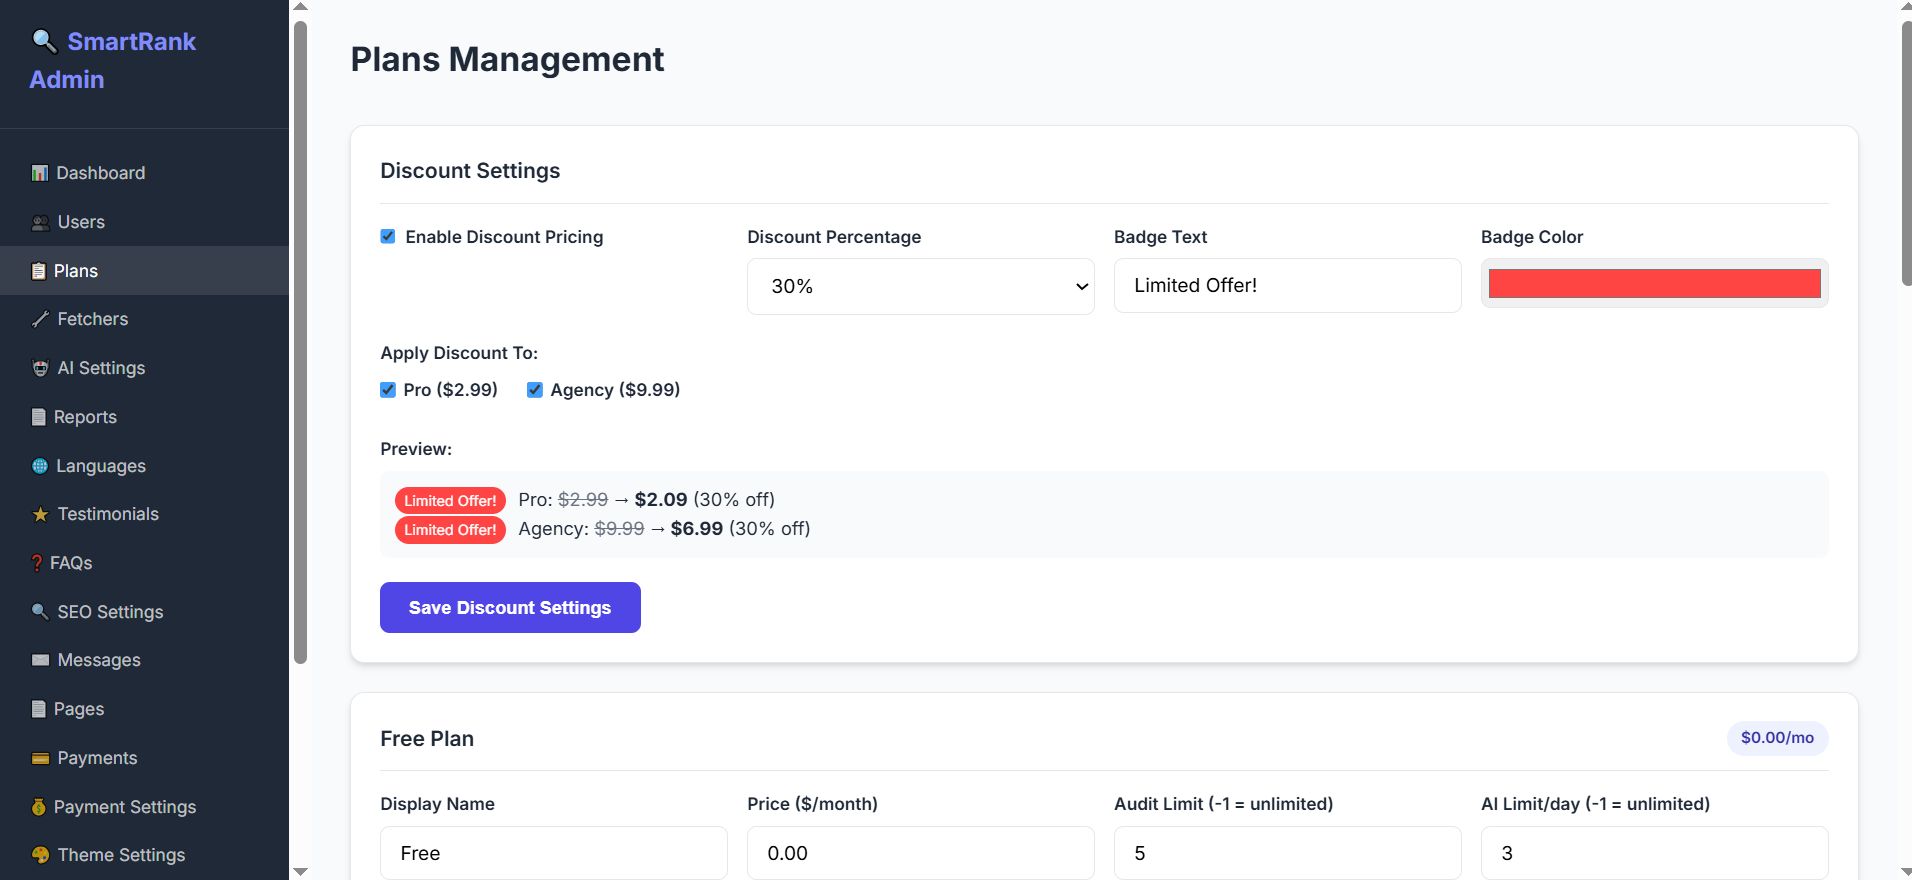Click the Dashboard chart icon in sidebar

pyautogui.click(x=40, y=173)
